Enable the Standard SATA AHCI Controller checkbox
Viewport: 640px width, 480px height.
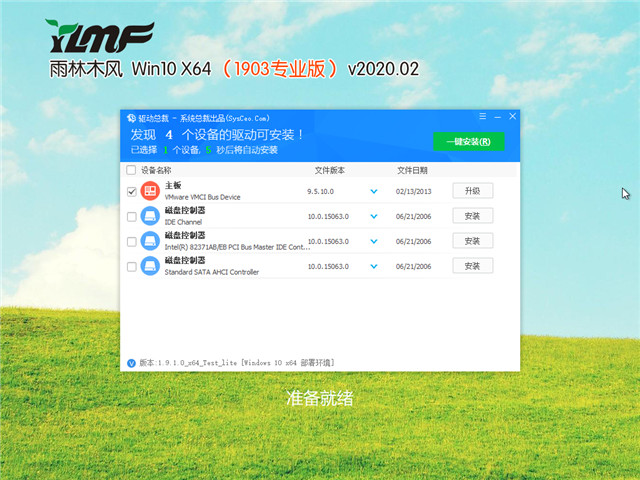coord(132,266)
